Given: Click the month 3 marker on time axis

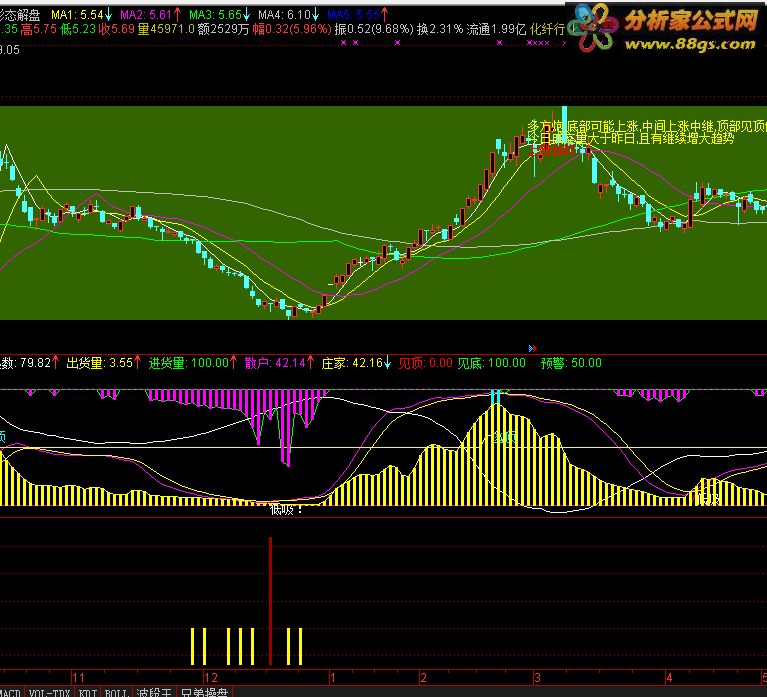Looking at the screenshot, I should tap(537, 677).
